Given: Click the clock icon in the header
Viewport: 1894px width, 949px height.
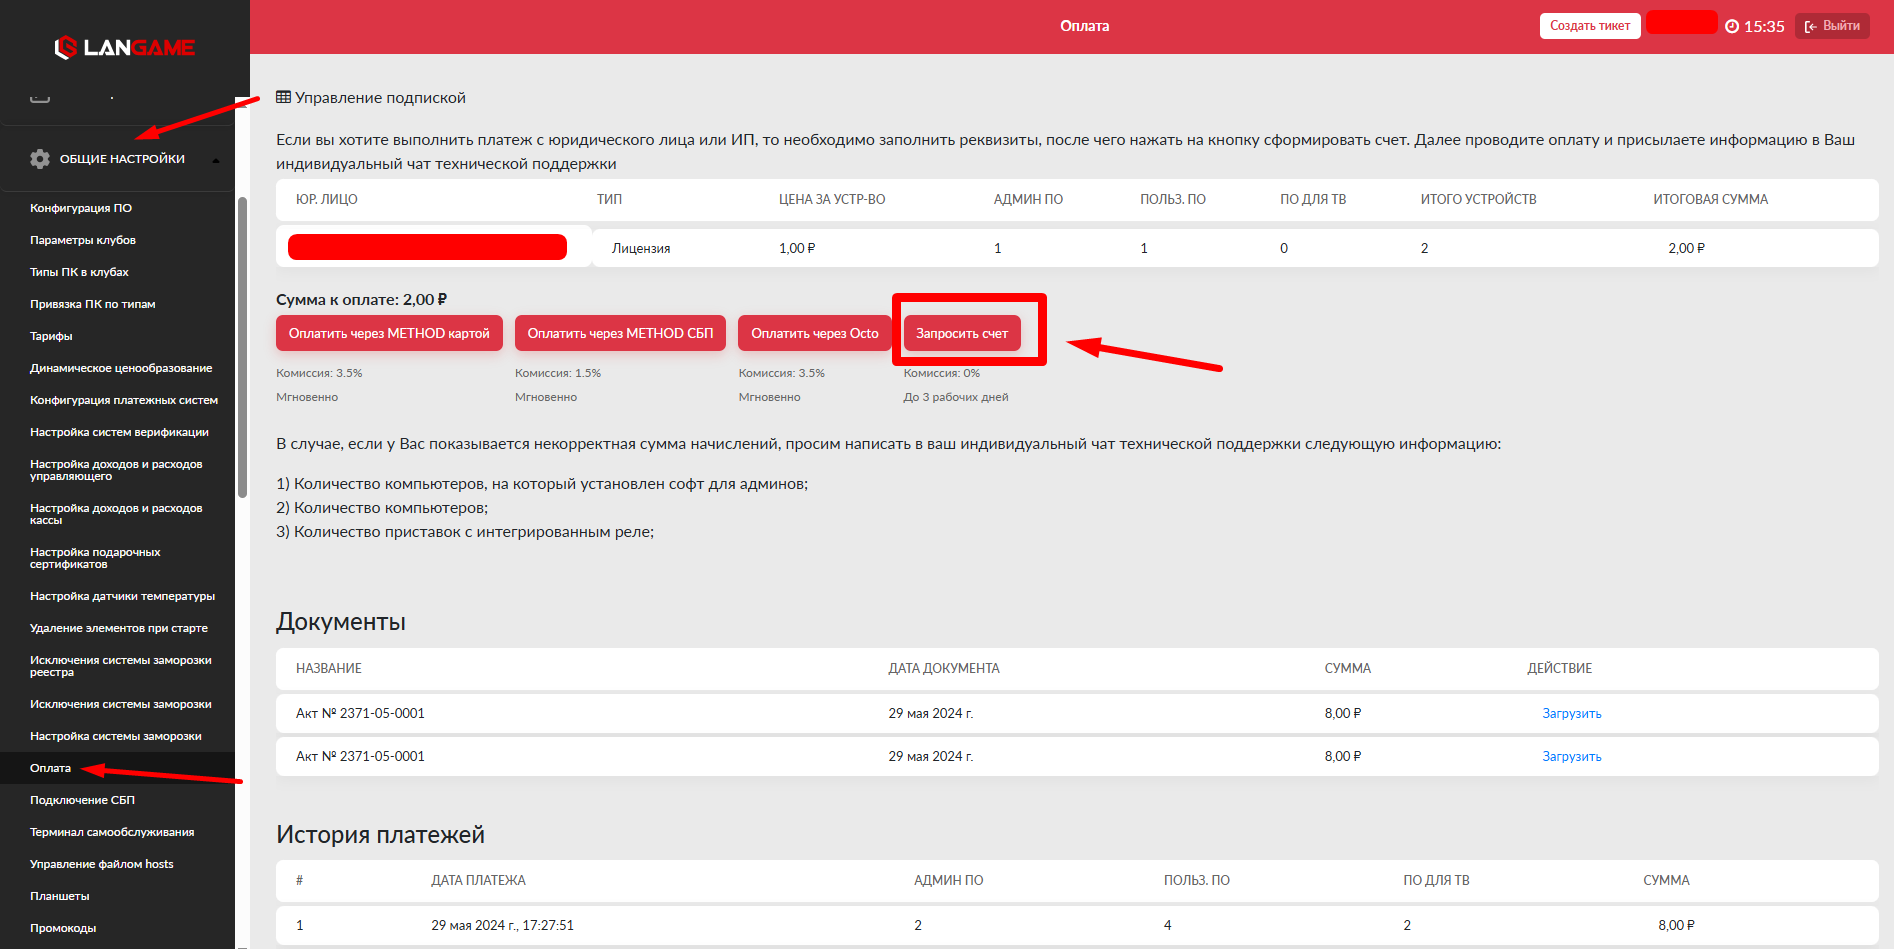Looking at the screenshot, I should (x=1732, y=26).
